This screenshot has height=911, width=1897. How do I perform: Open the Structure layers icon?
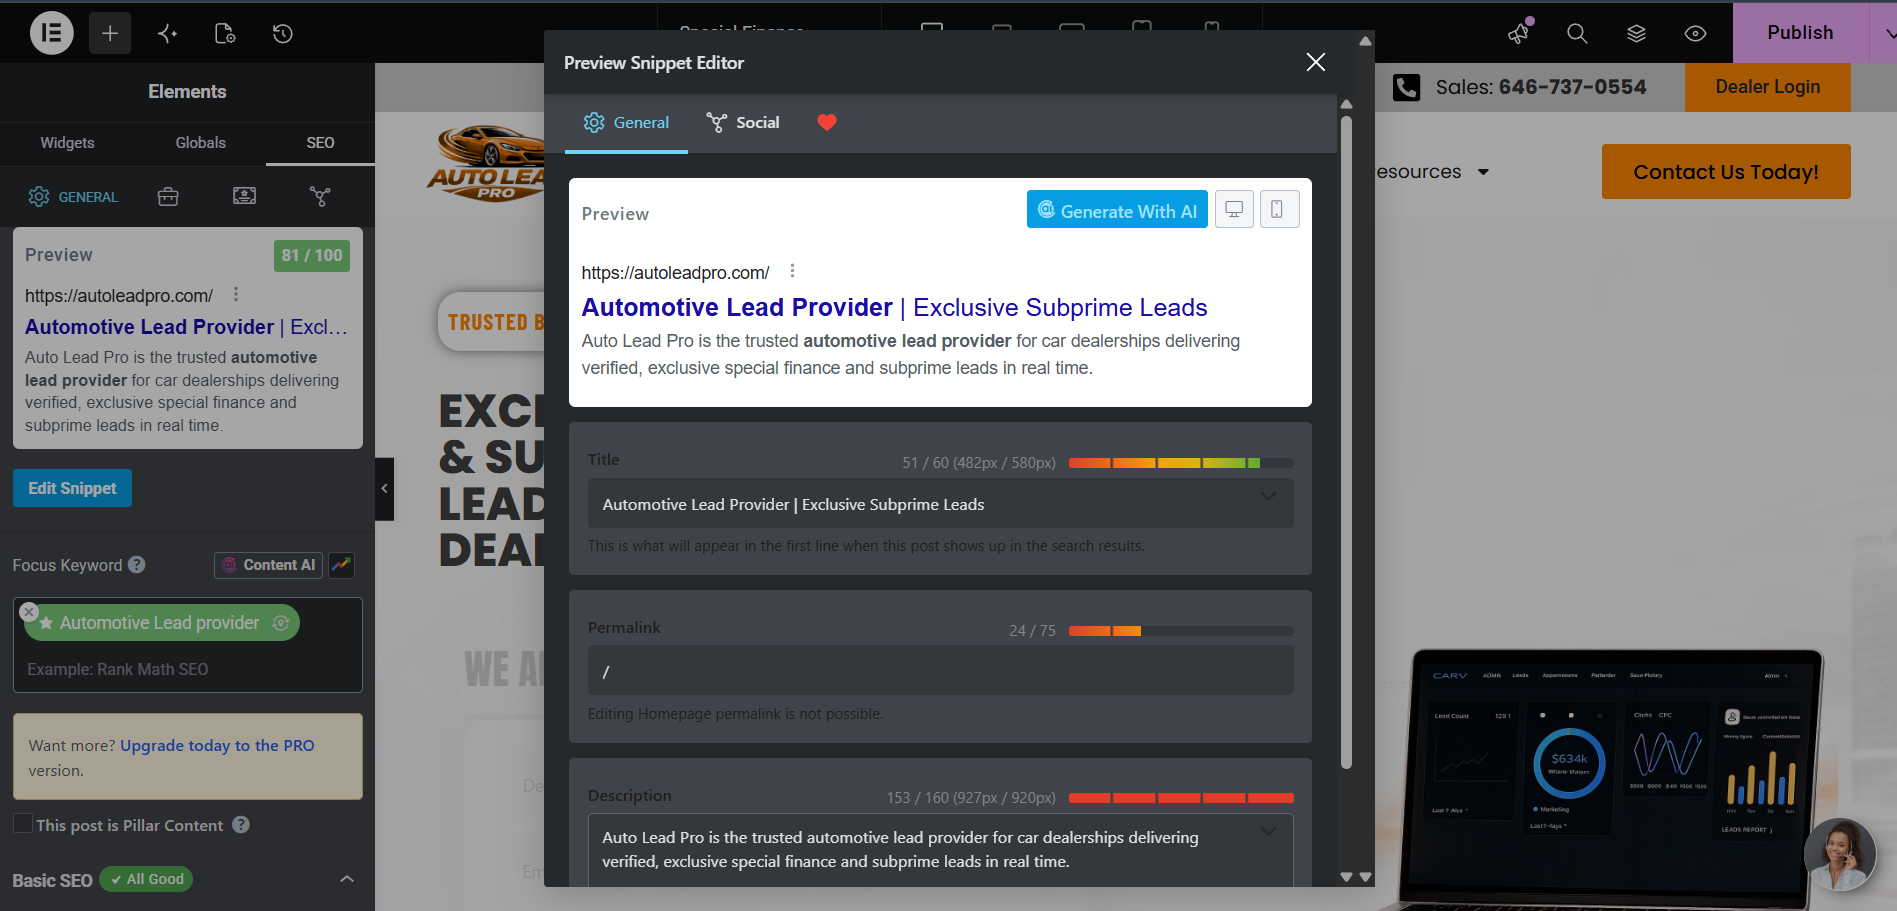point(1636,33)
